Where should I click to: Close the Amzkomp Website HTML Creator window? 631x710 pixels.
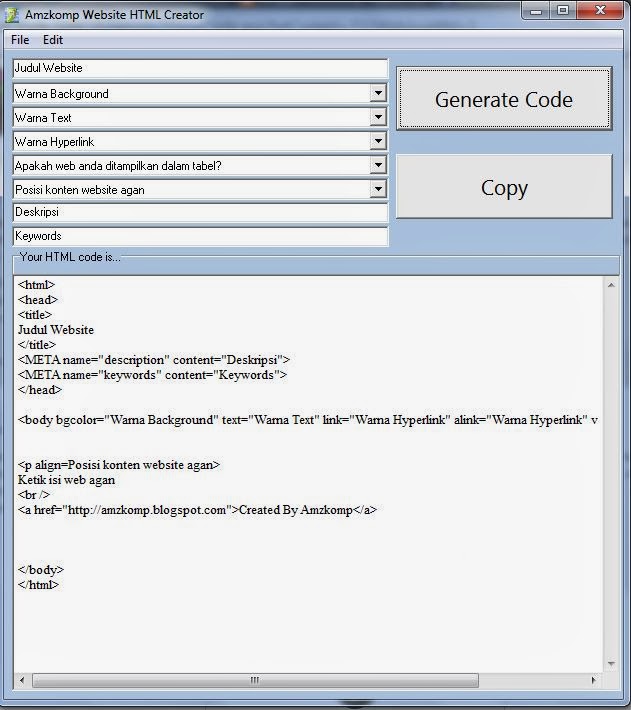[x=600, y=11]
